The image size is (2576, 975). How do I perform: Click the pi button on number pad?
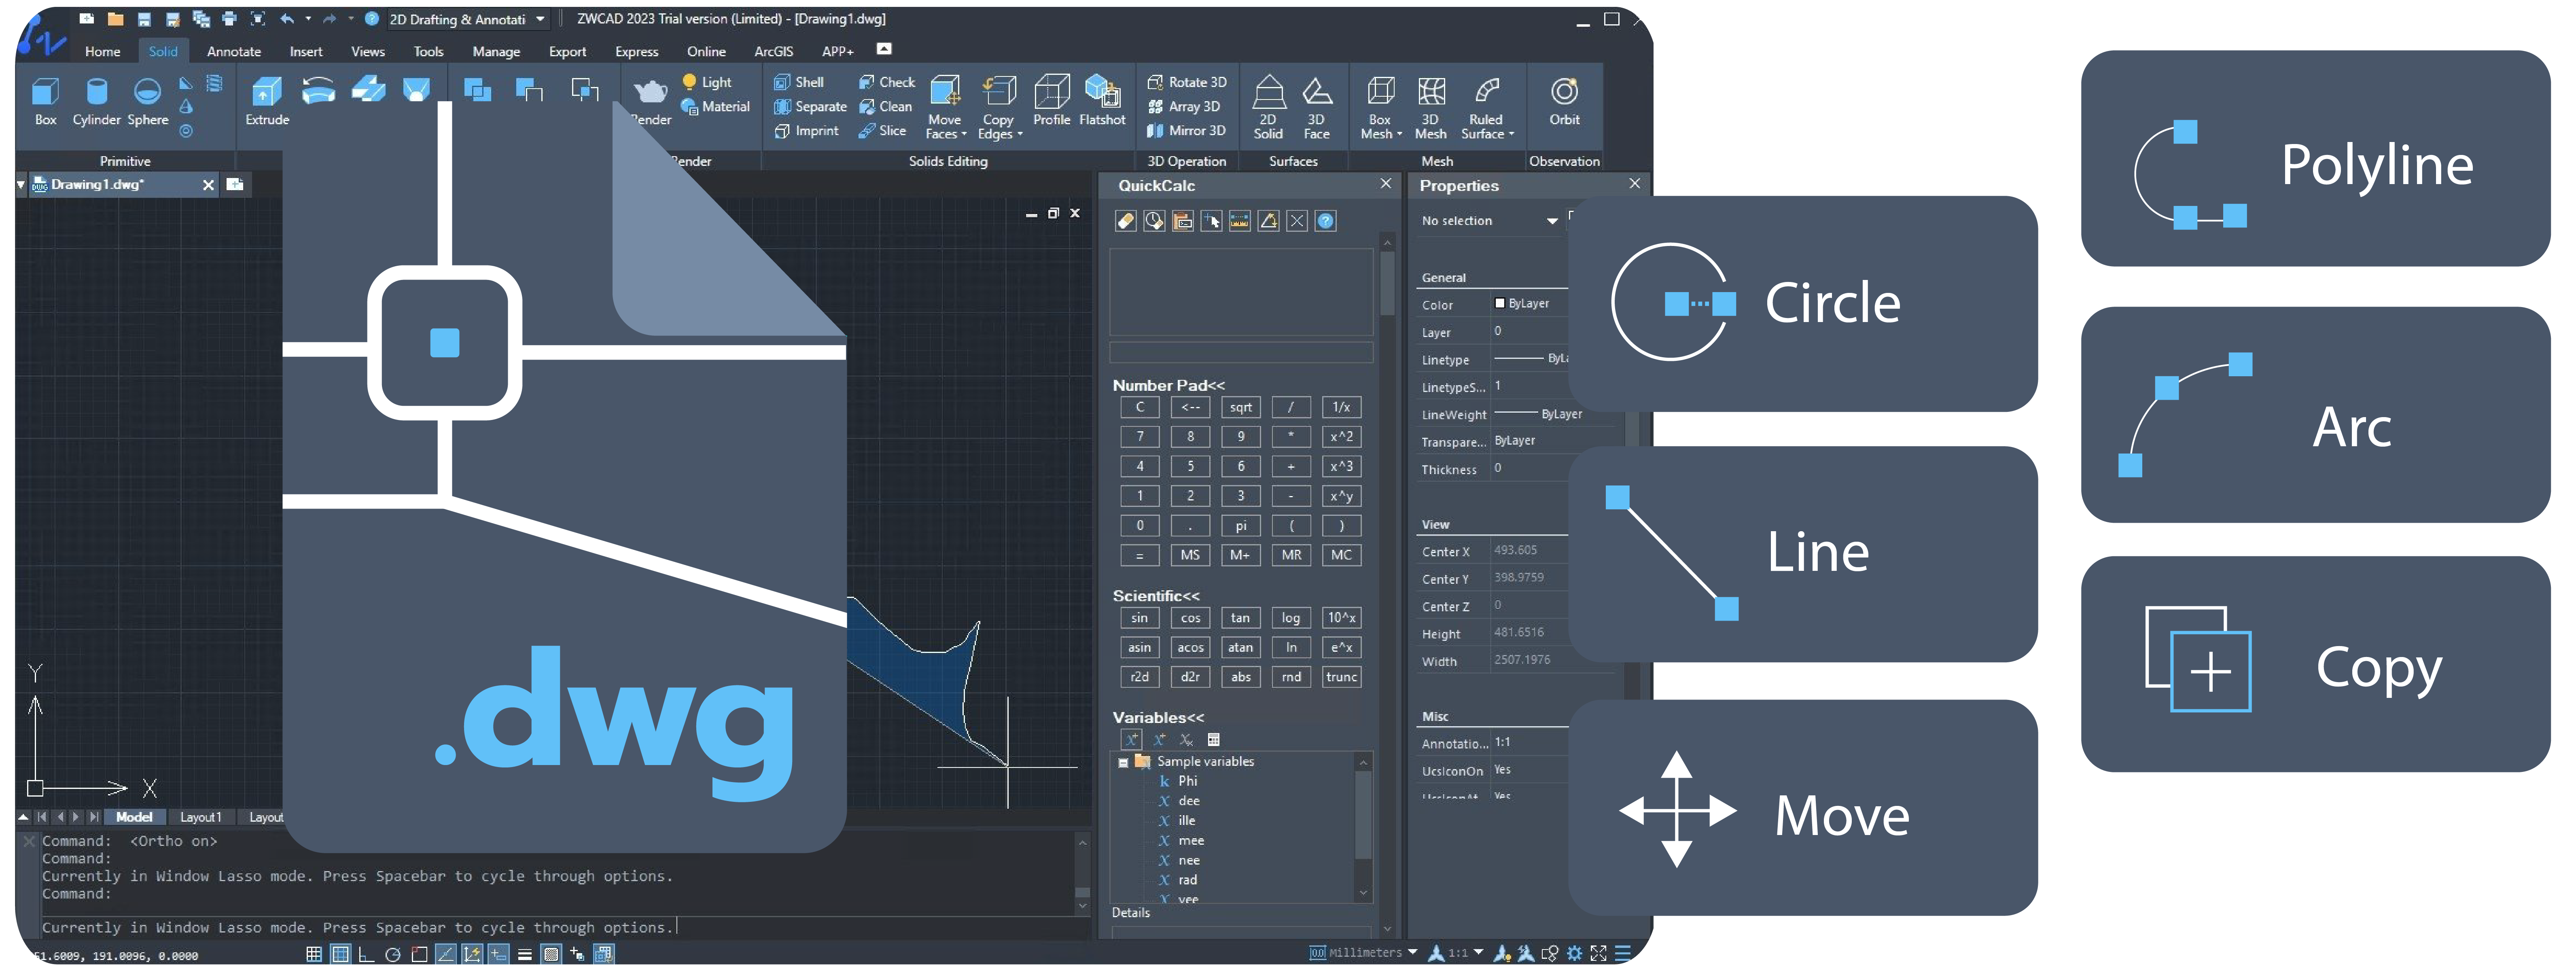point(1241,526)
